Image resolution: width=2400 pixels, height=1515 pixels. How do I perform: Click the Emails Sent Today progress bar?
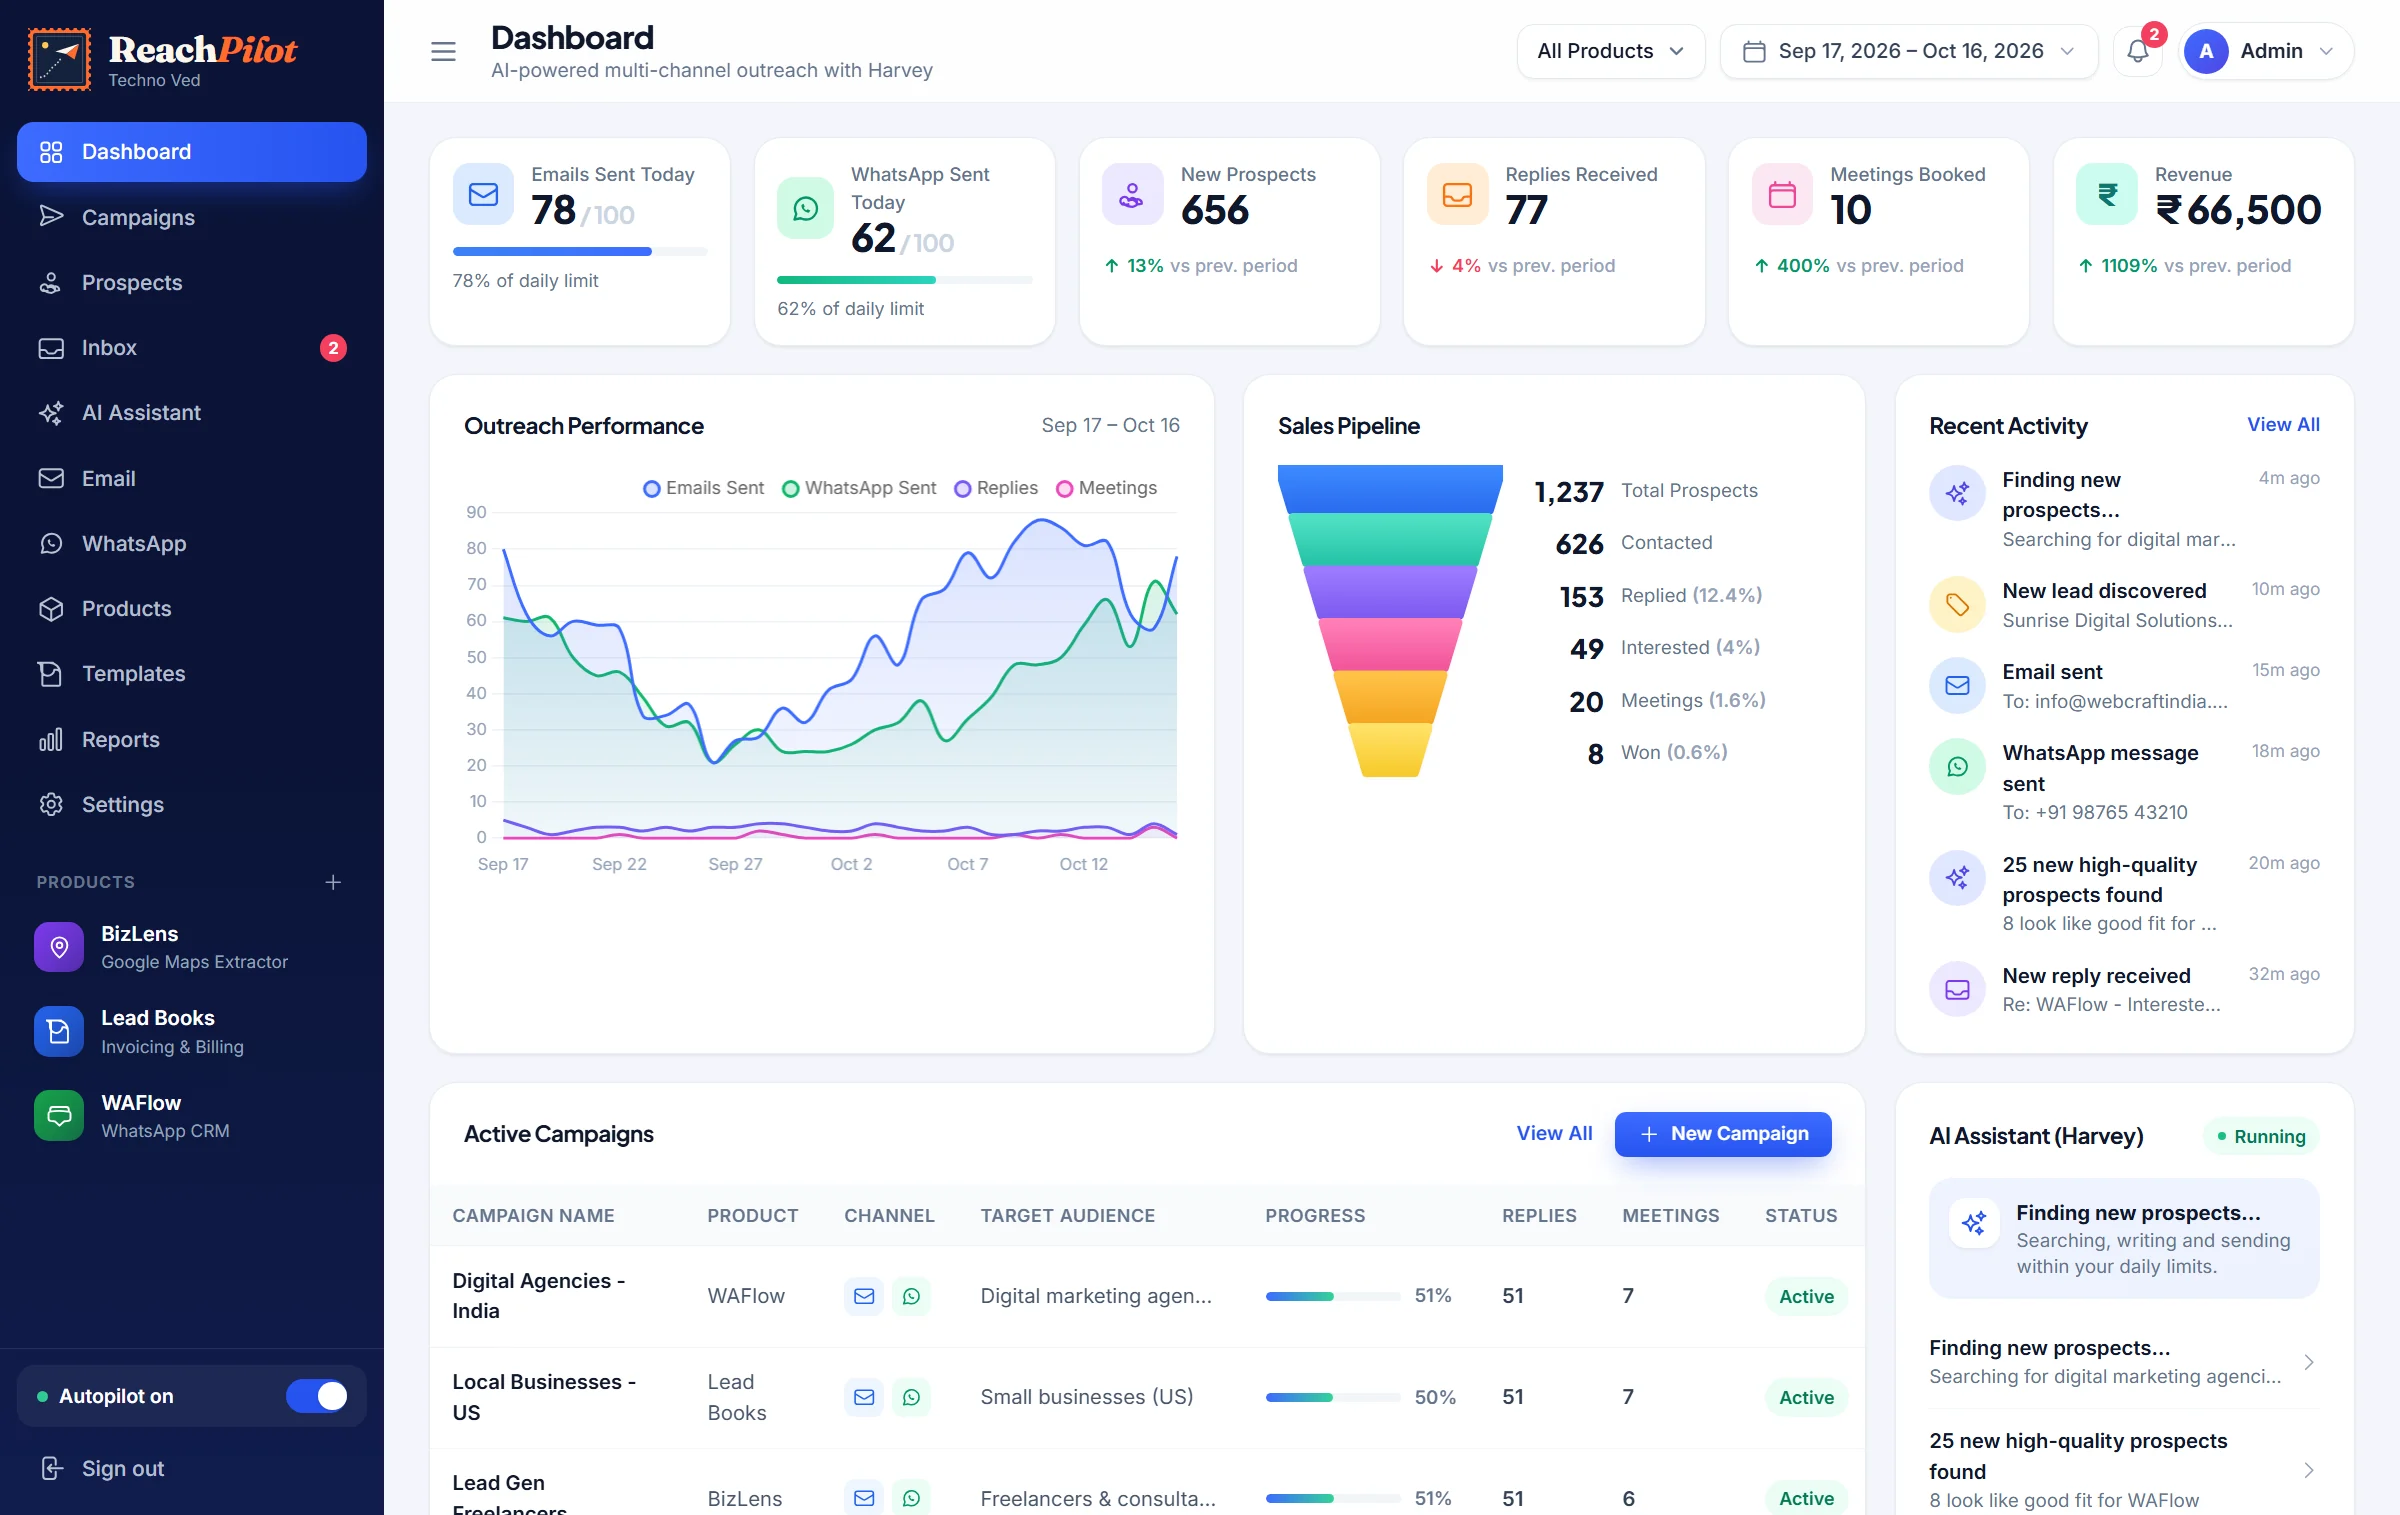click(579, 252)
